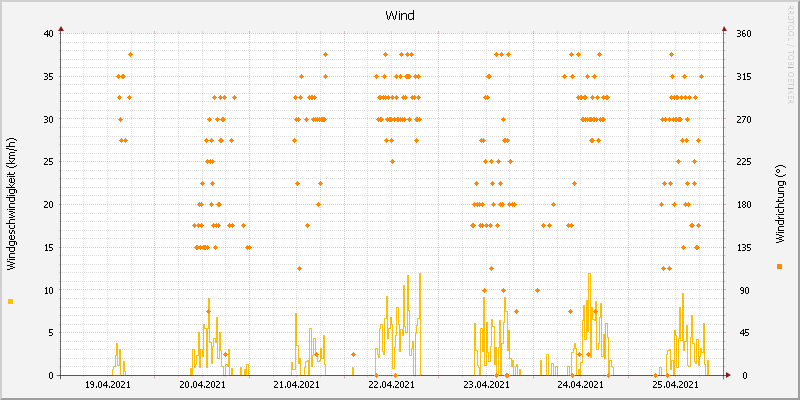Click the date label 20.04.2021
This screenshot has width=800, height=400.
pyautogui.click(x=203, y=385)
